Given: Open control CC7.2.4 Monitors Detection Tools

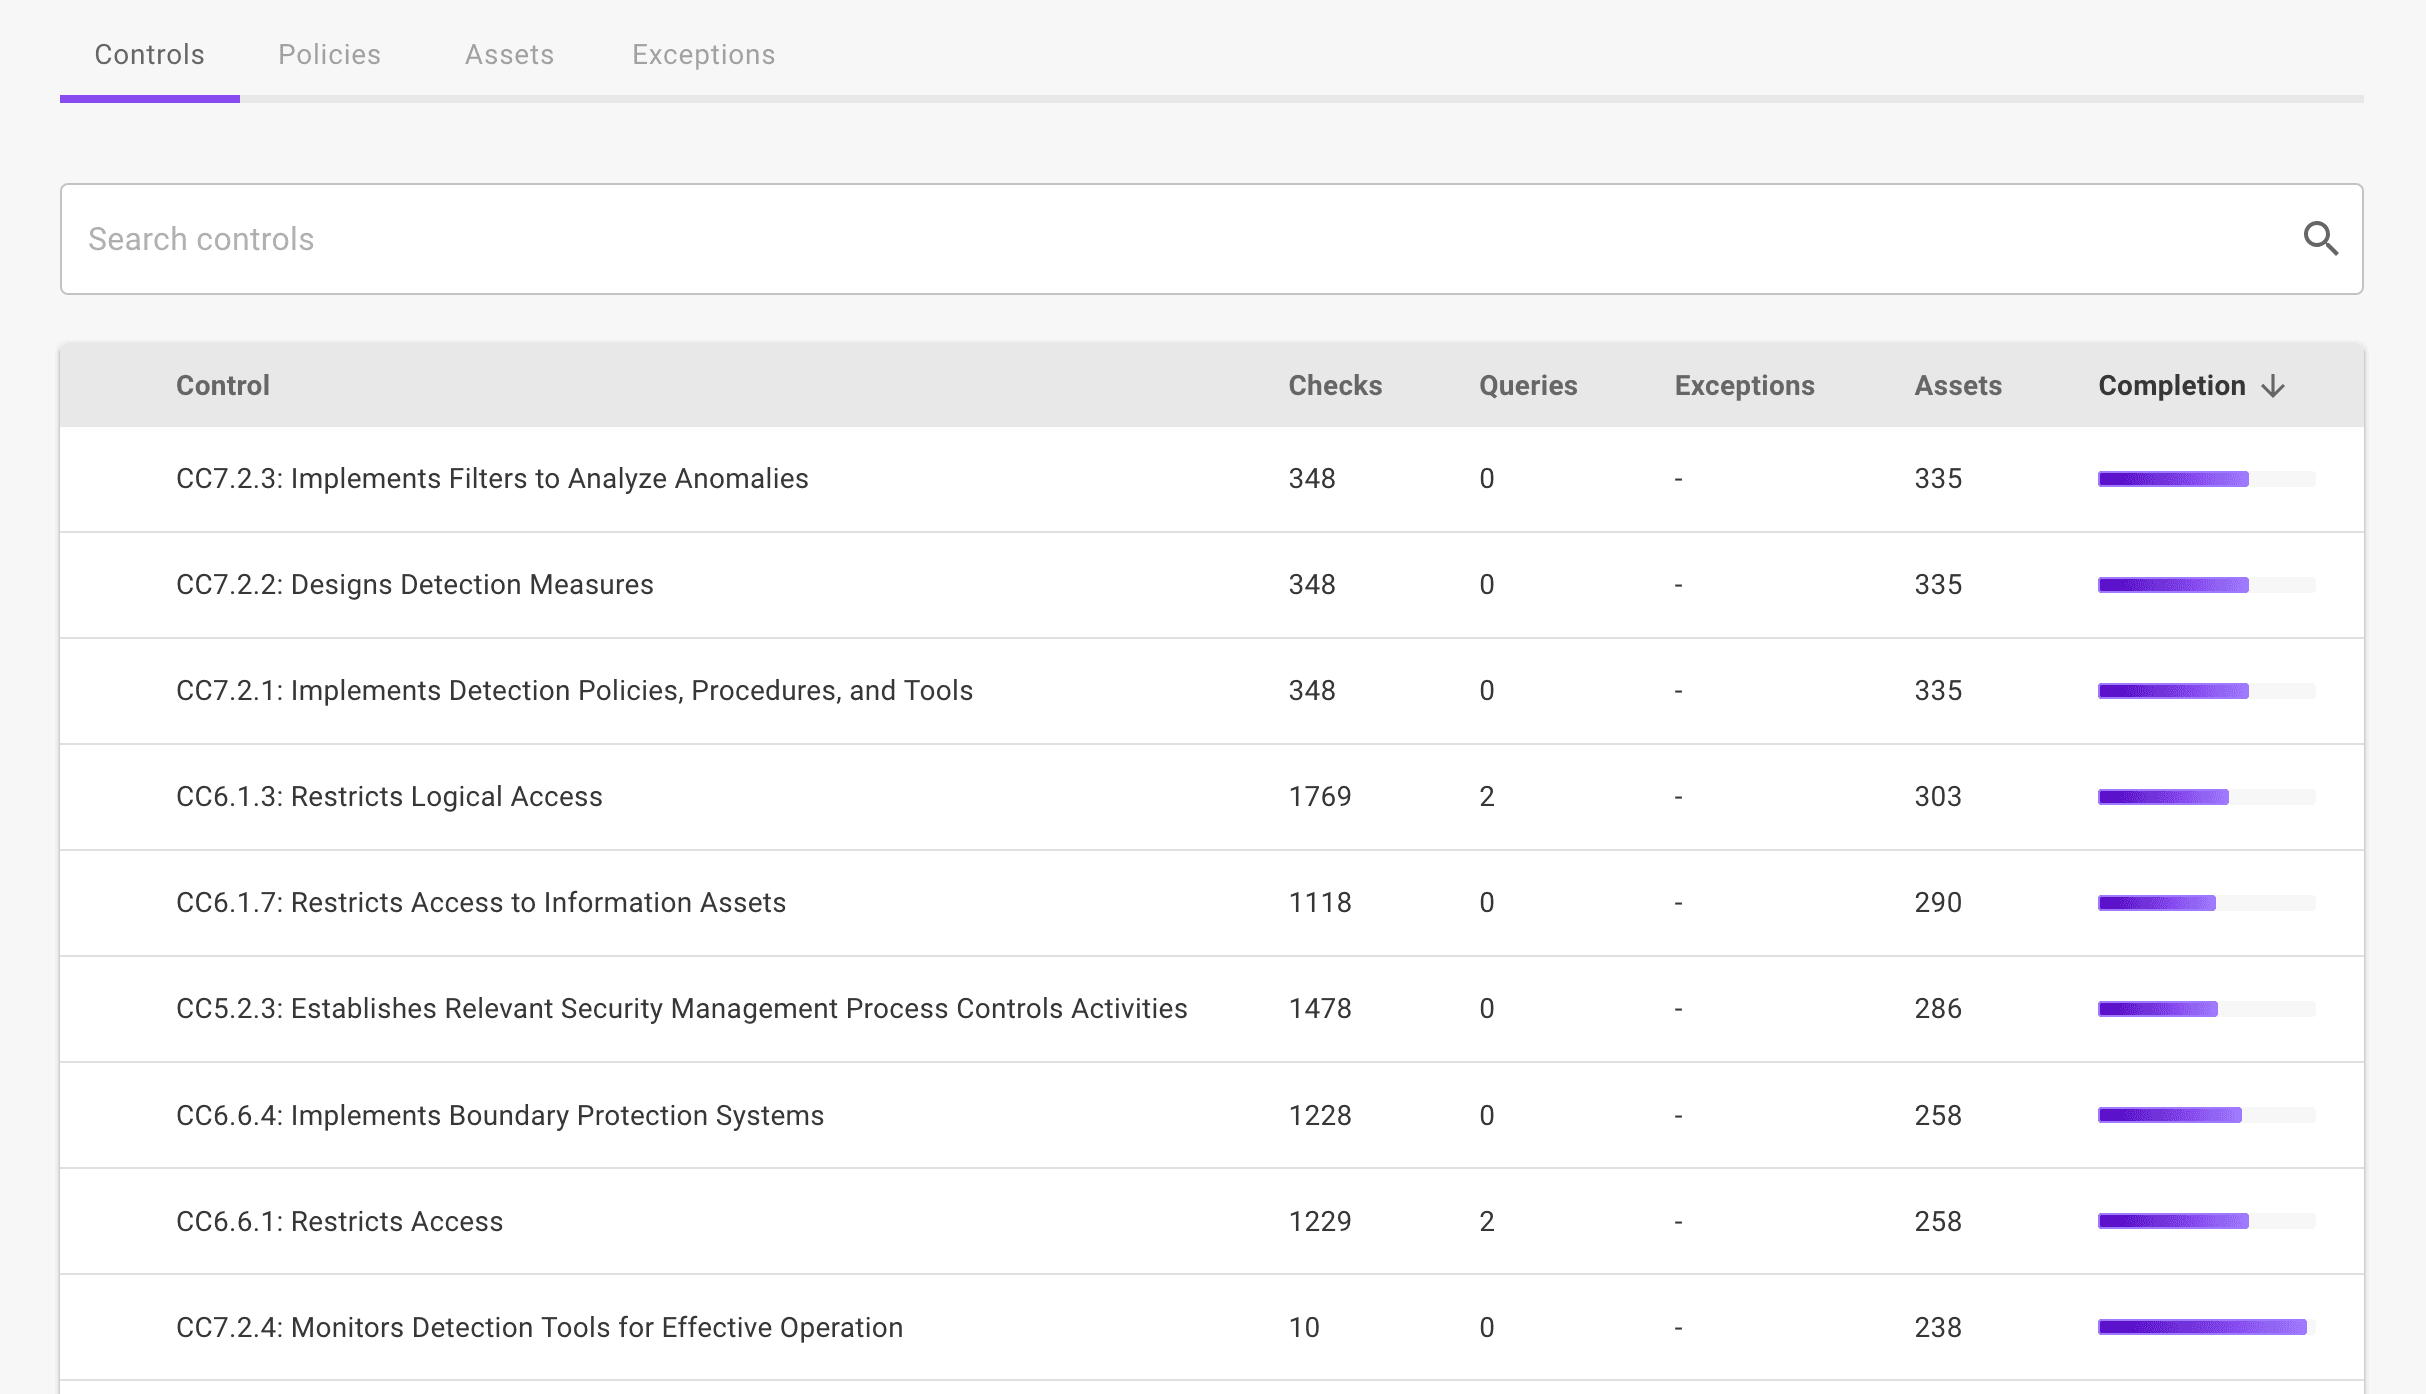Looking at the screenshot, I should [x=539, y=1327].
